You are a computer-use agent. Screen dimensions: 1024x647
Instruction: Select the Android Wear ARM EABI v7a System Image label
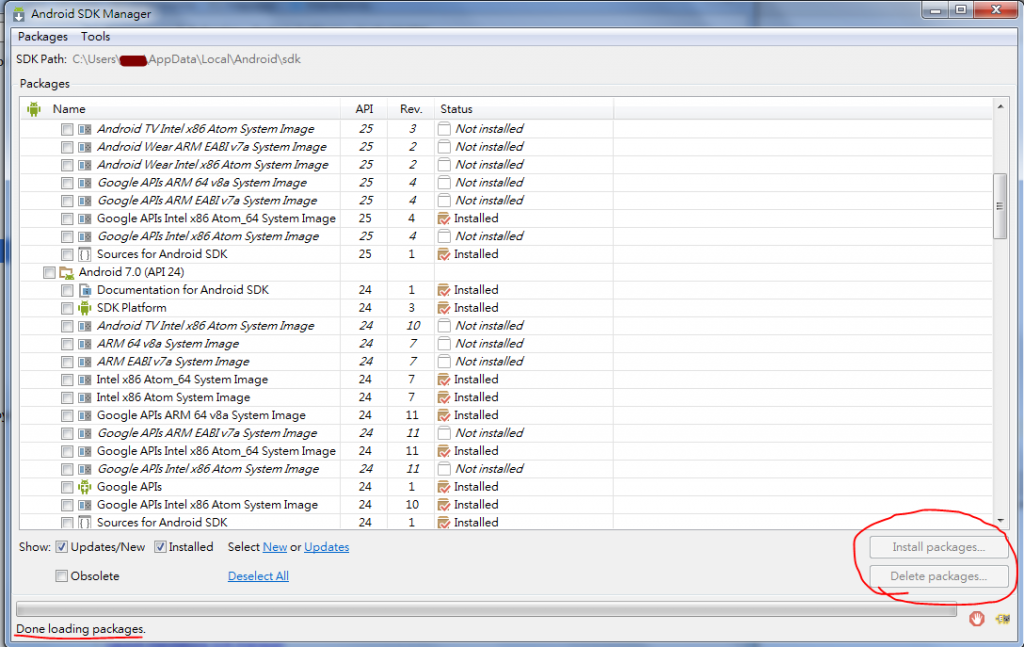212,147
